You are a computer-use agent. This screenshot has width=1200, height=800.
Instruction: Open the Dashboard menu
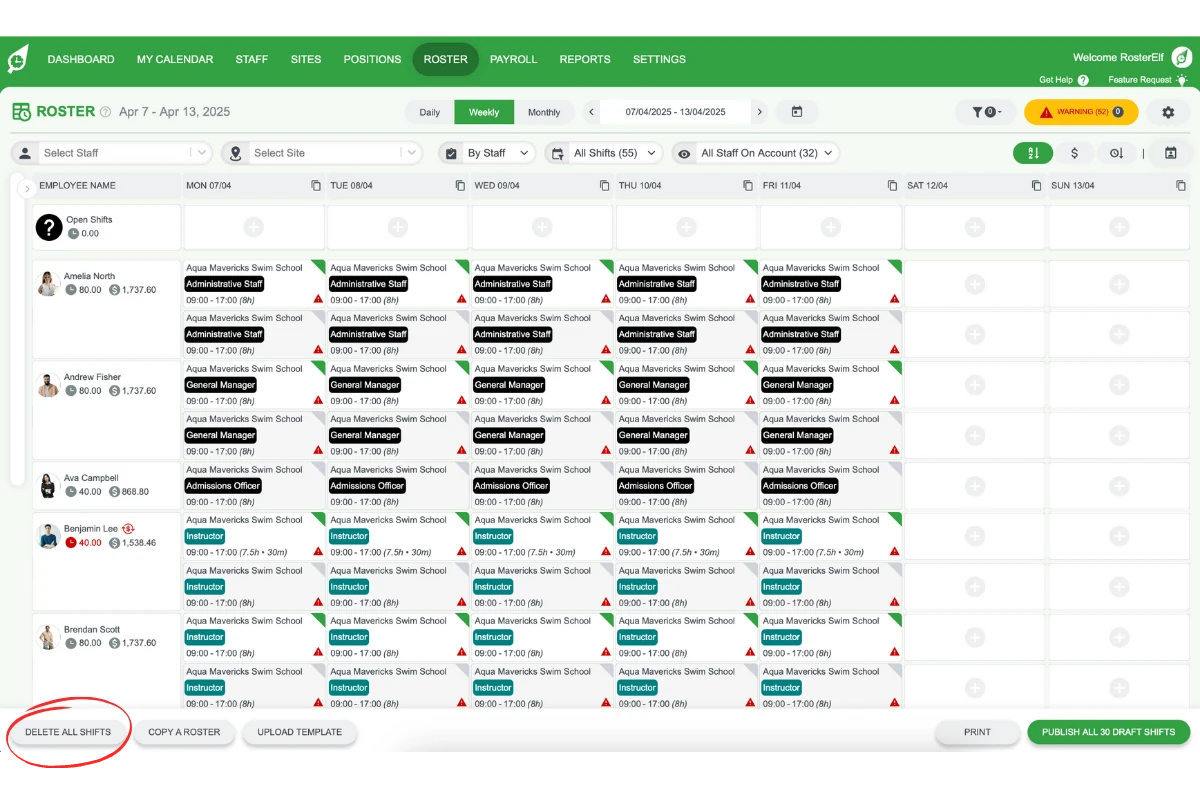[81, 59]
